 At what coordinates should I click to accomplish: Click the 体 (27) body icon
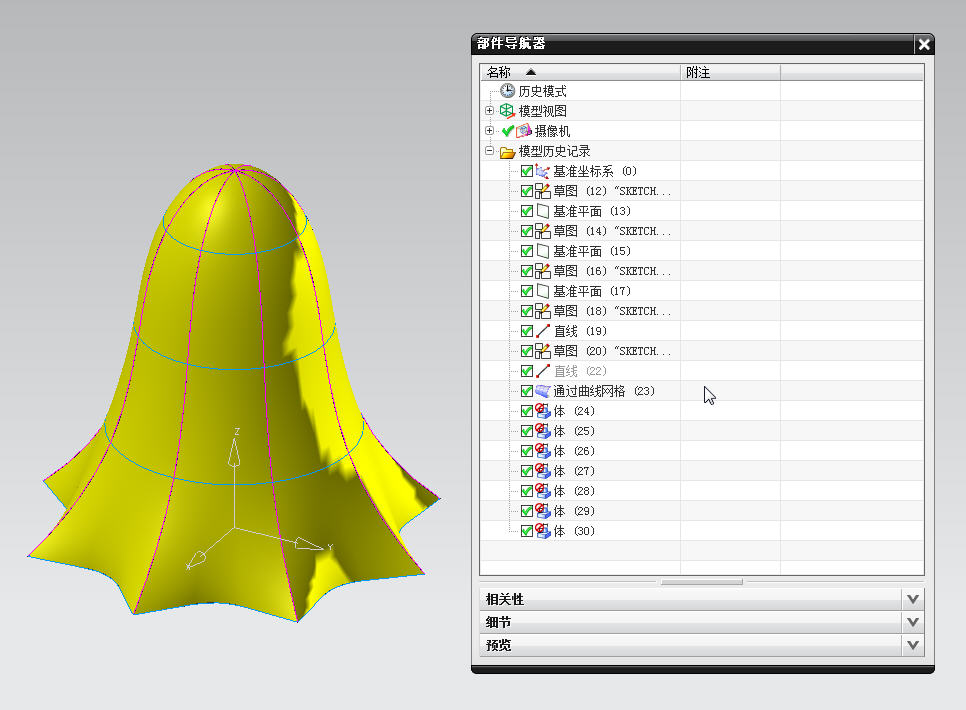pyautogui.click(x=542, y=471)
